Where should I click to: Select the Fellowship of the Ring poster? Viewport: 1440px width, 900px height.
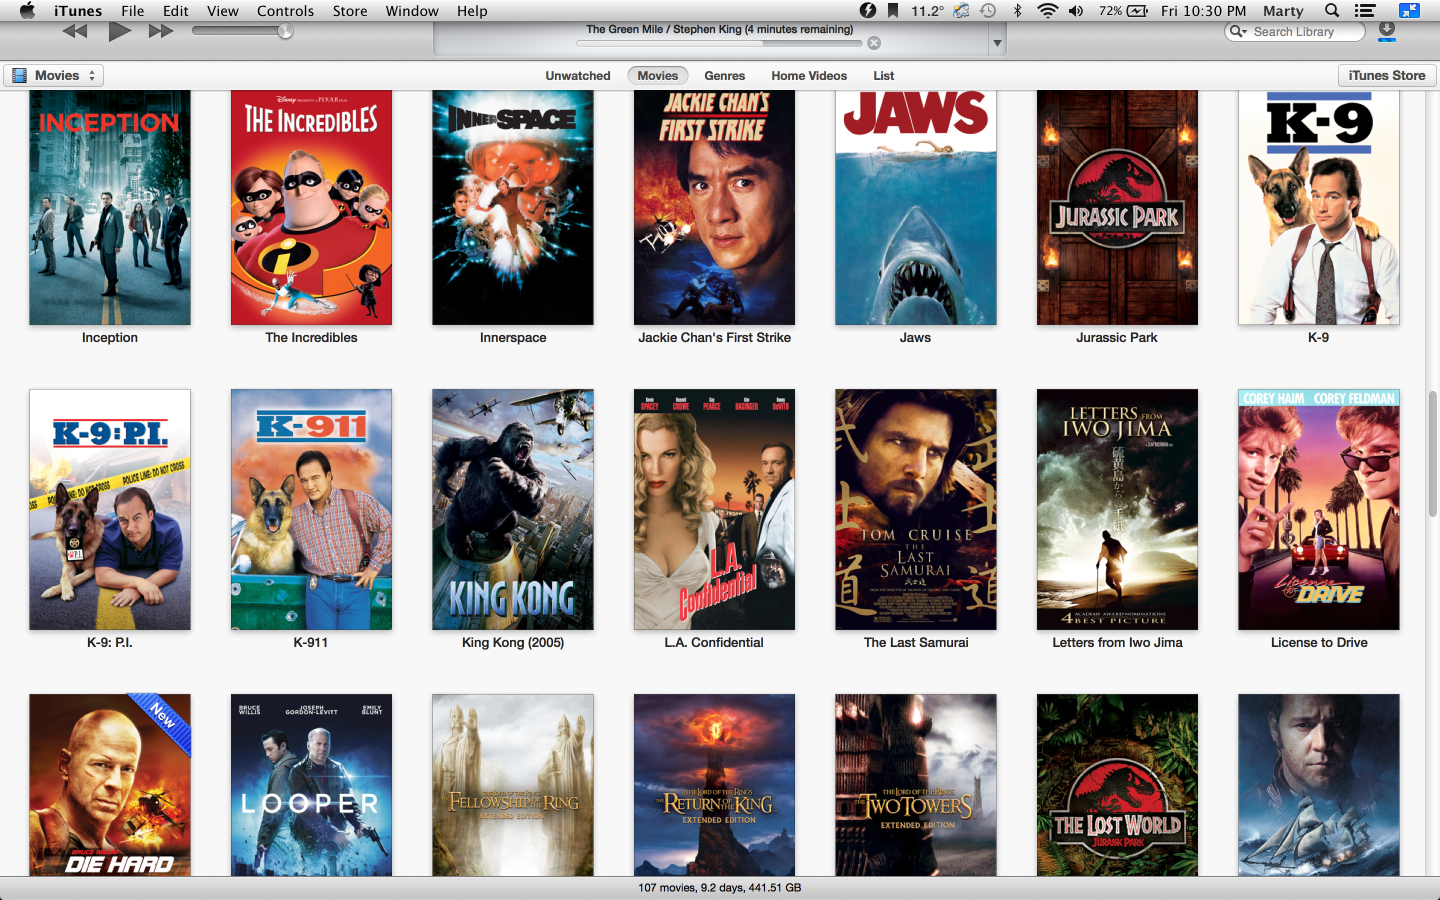coord(513,785)
